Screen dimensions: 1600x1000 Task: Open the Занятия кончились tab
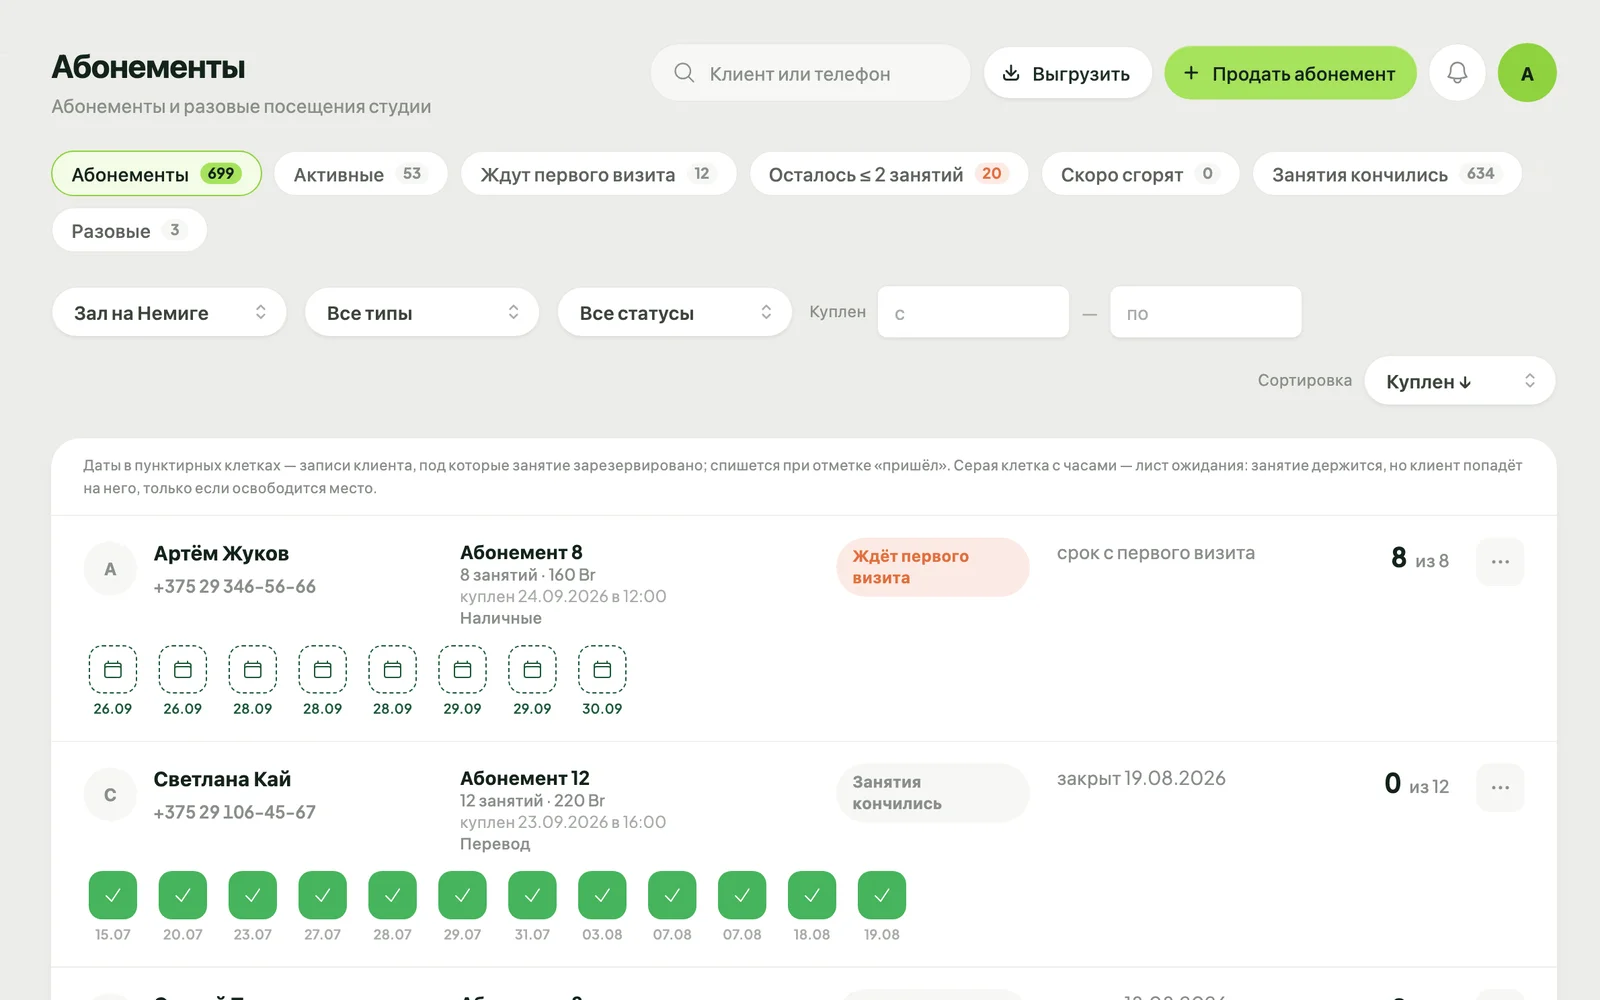[x=1387, y=174]
